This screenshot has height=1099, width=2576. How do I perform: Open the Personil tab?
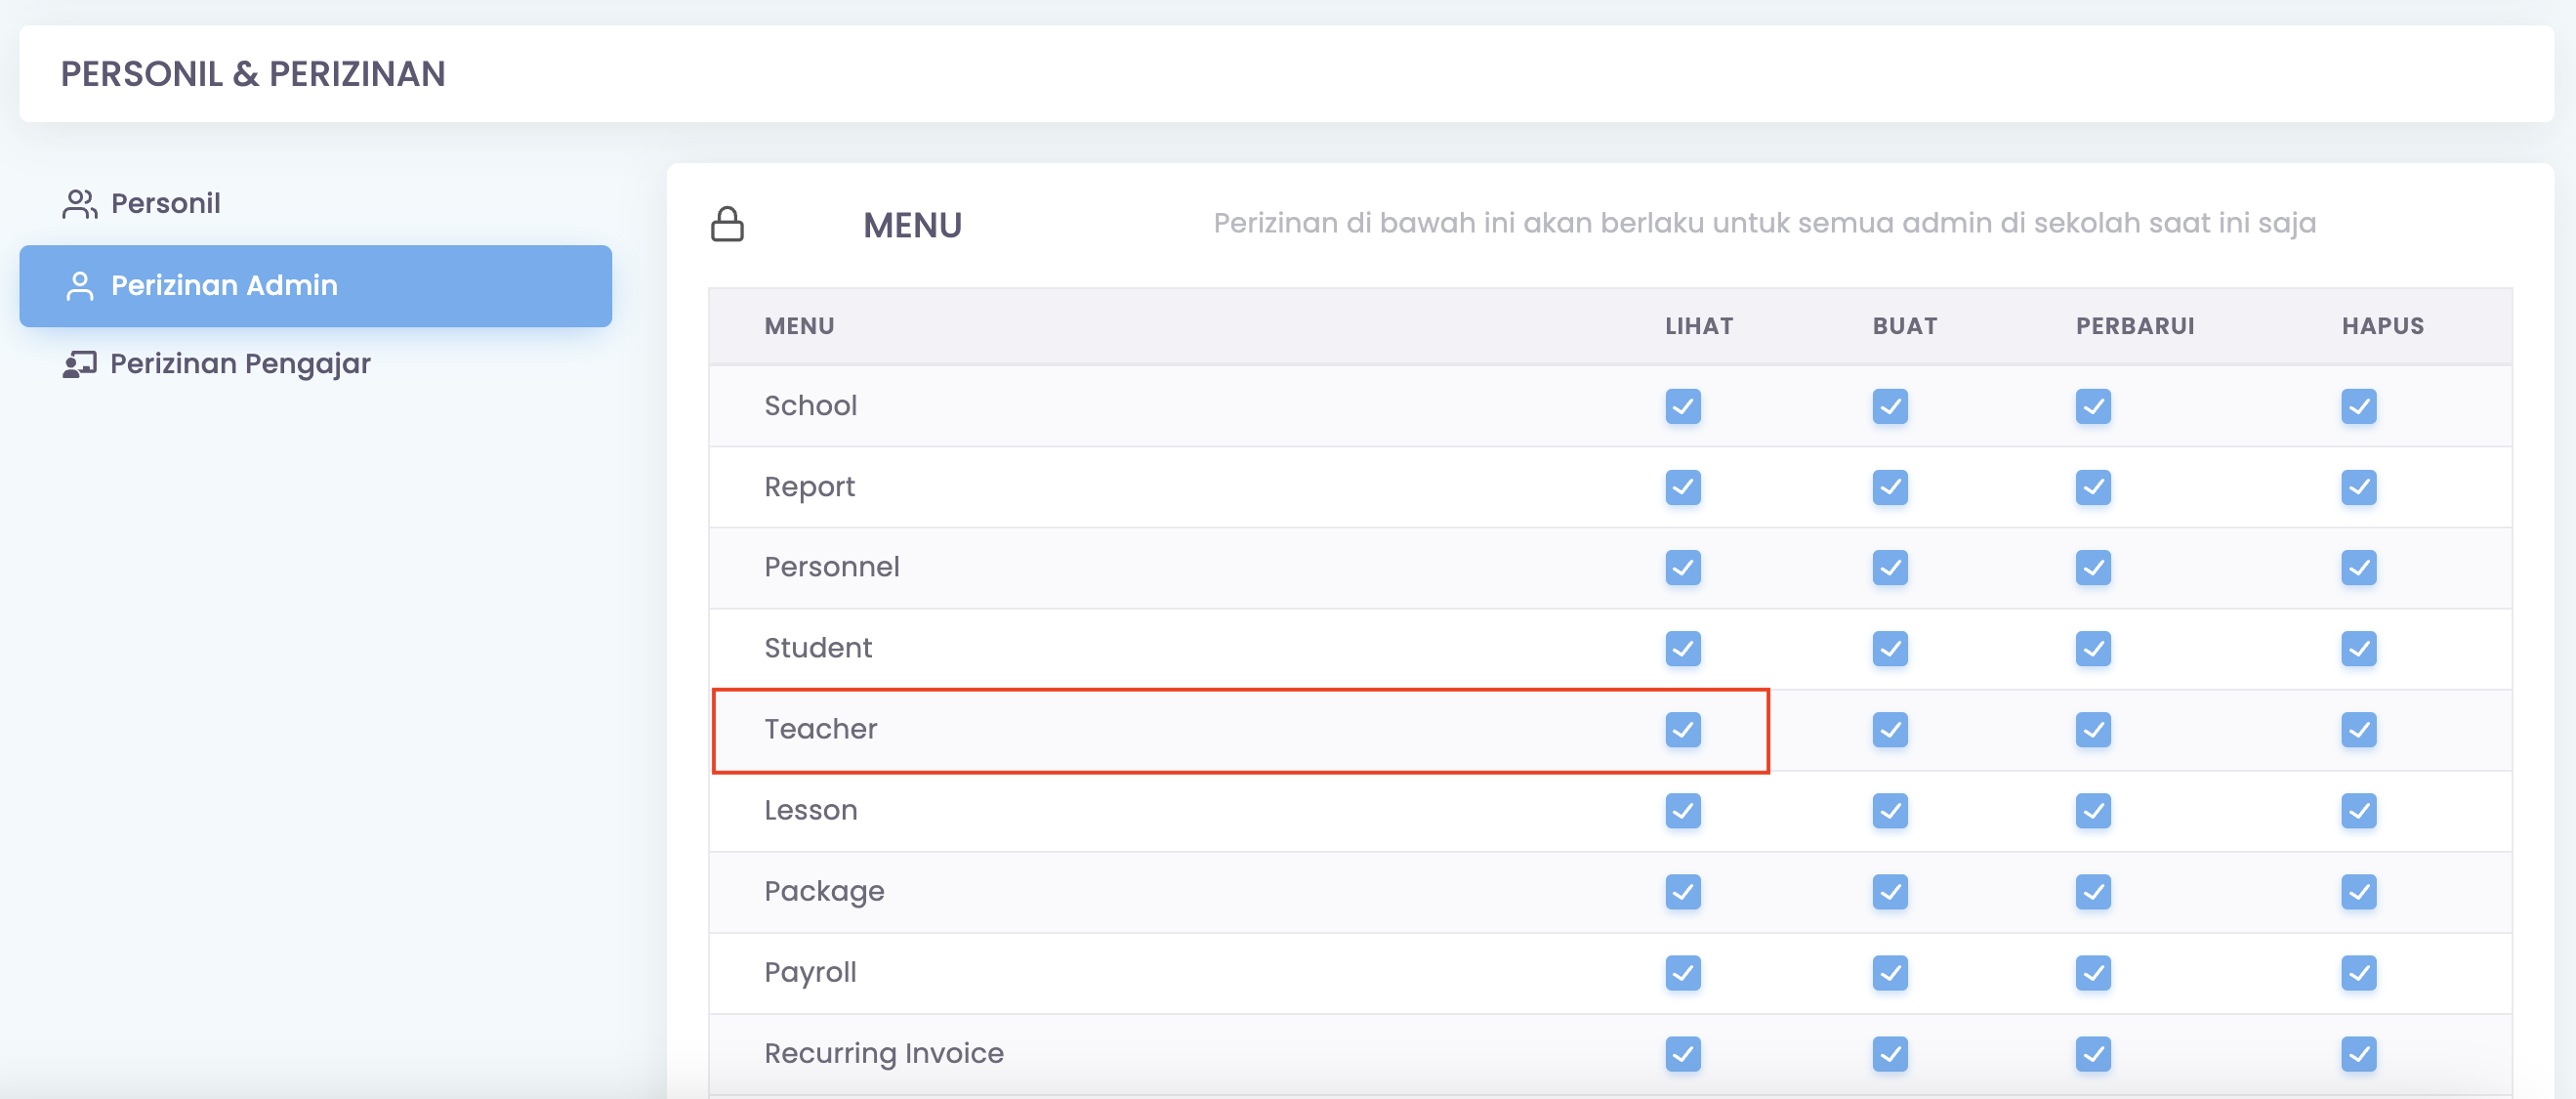pyautogui.click(x=165, y=204)
